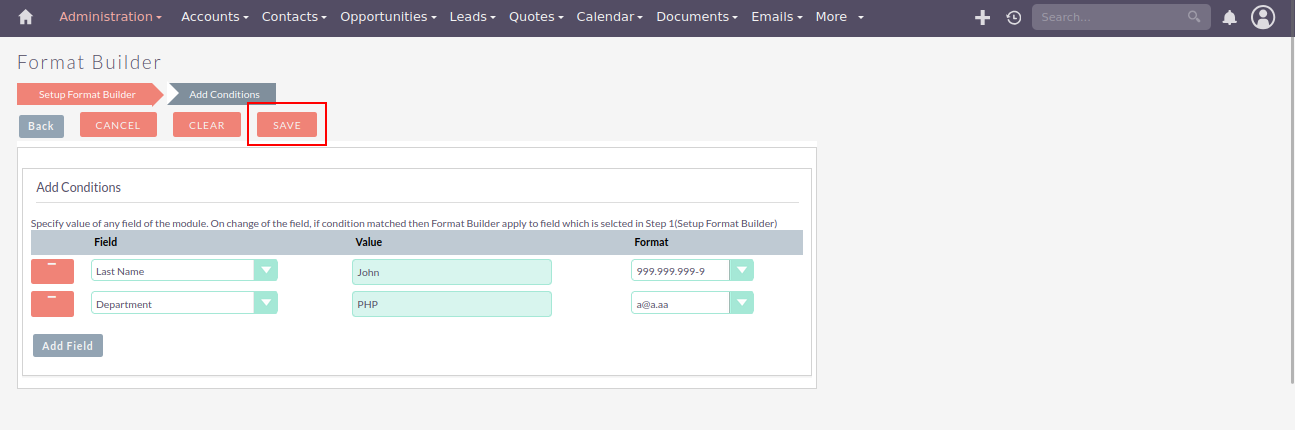
Task: Remove the Department condition row
Action: click(x=52, y=304)
